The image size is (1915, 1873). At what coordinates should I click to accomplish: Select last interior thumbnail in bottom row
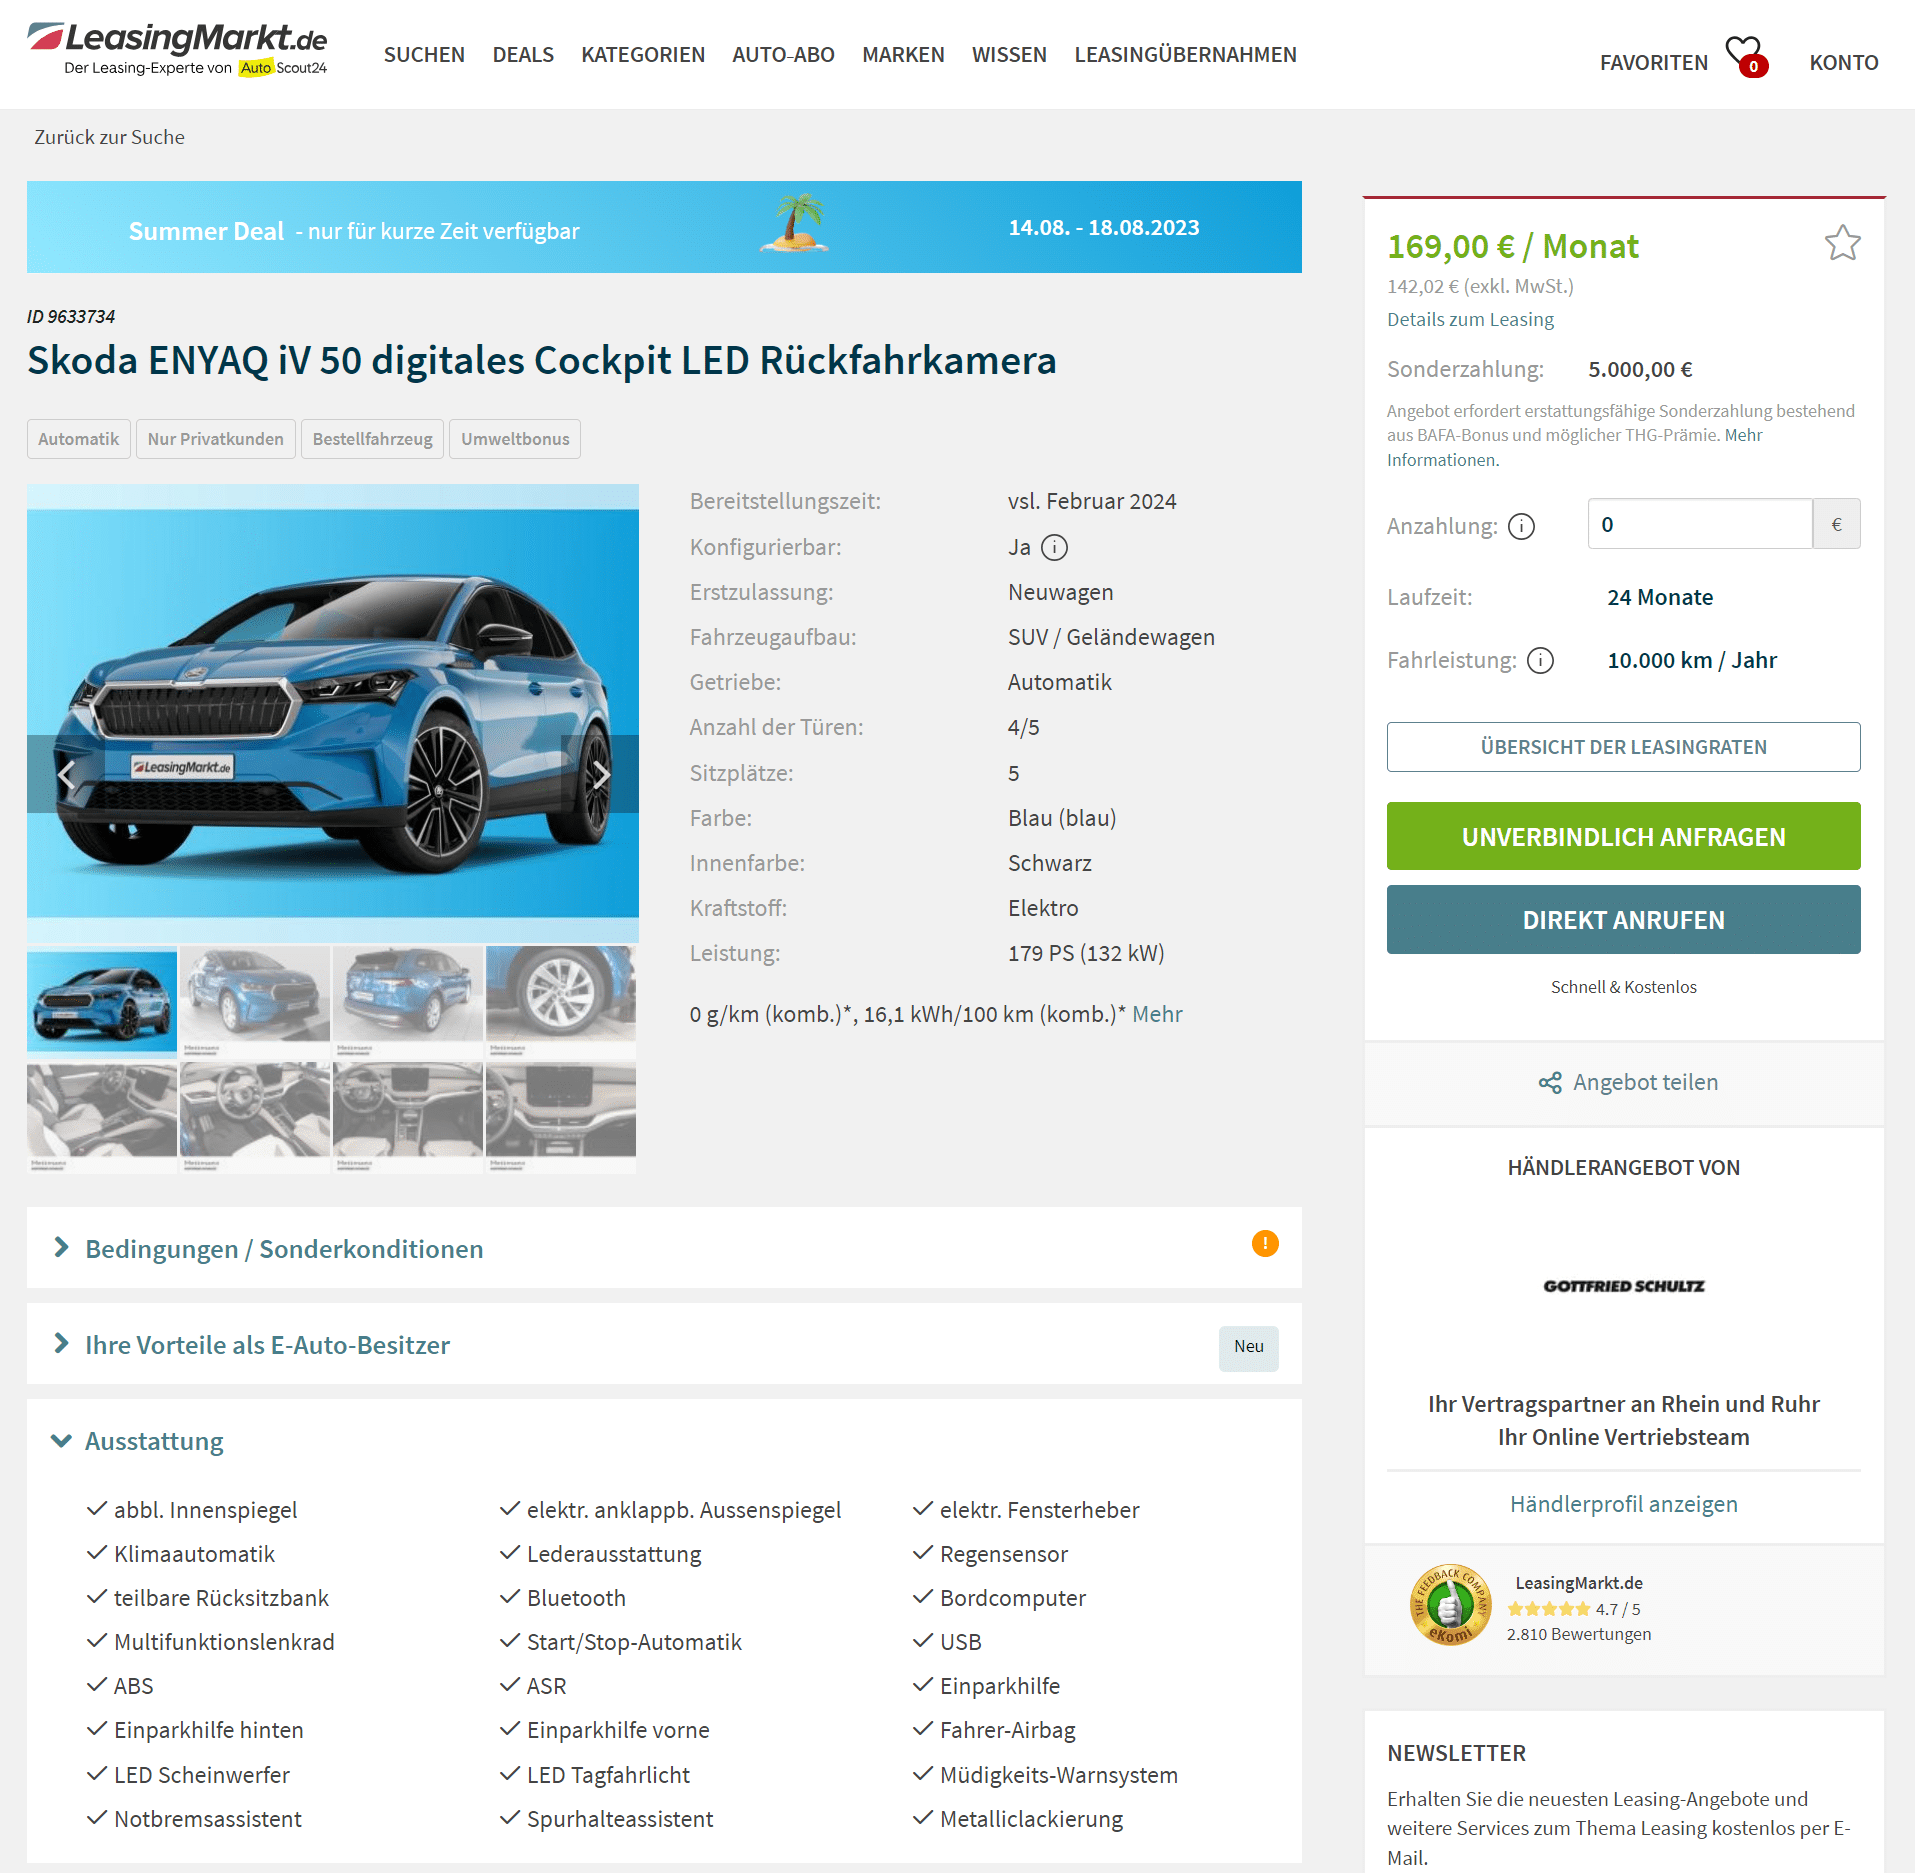[561, 1117]
